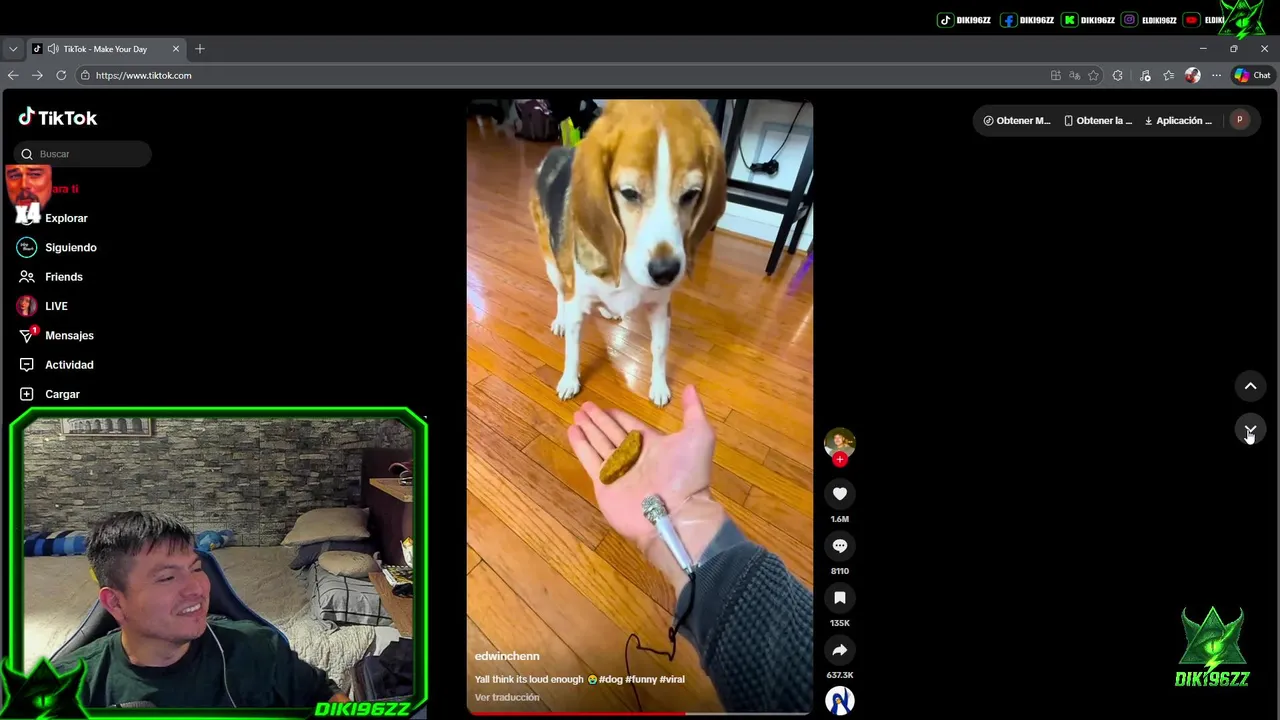
Task: Open the Explorar section
Action: pos(66,218)
